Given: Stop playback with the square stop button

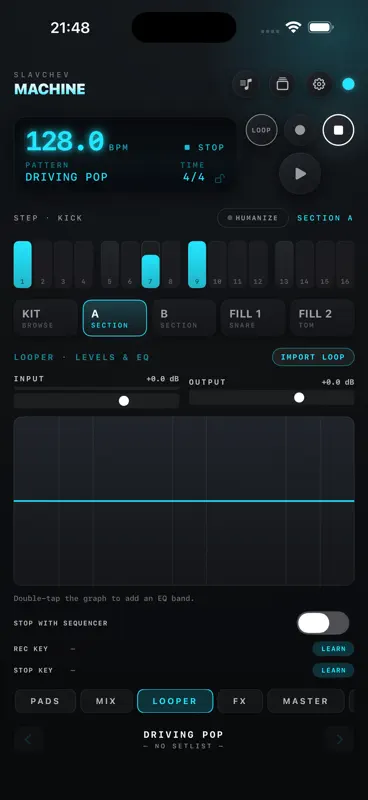Looking at the screenshot, I should tap(338, 130).
